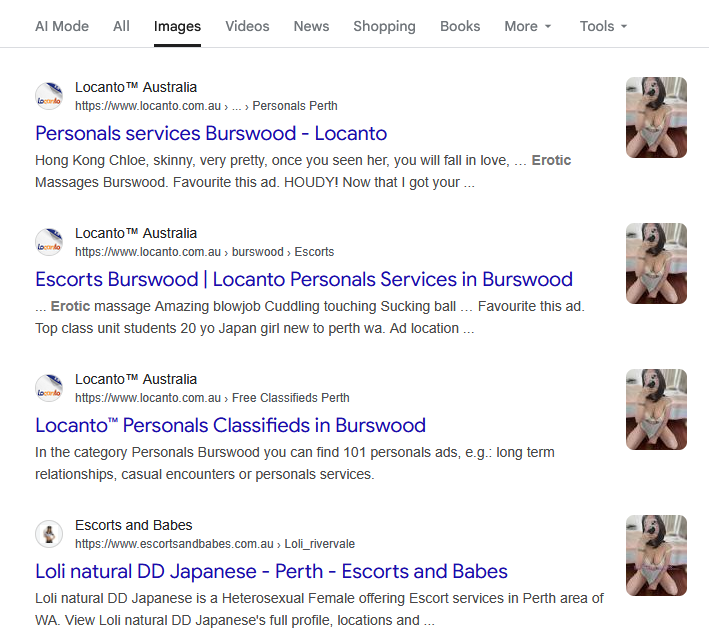
Task: Click the Escorts and Babes site favicon
Action: click(49, 534)
